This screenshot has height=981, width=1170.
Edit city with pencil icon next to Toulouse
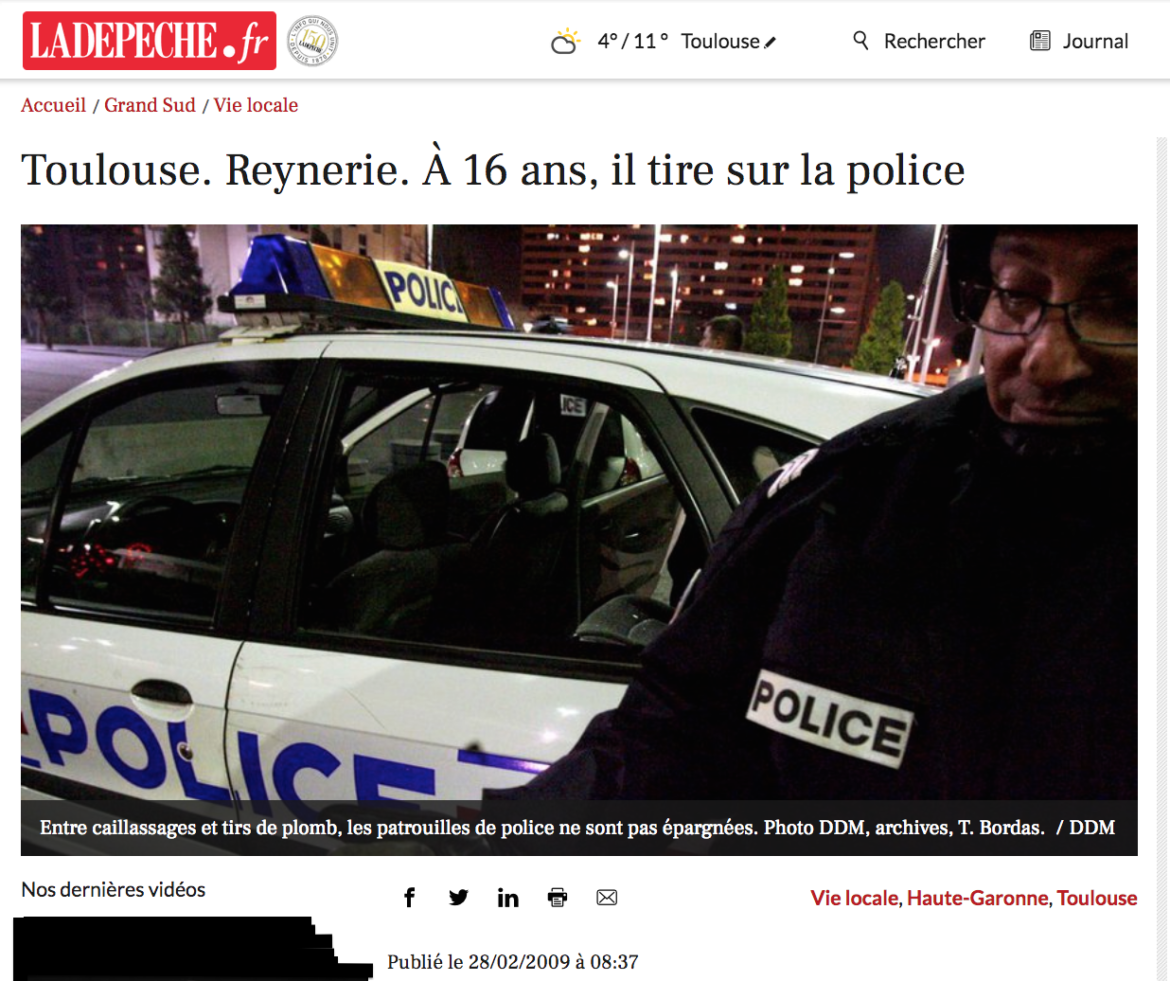[771, 43]
